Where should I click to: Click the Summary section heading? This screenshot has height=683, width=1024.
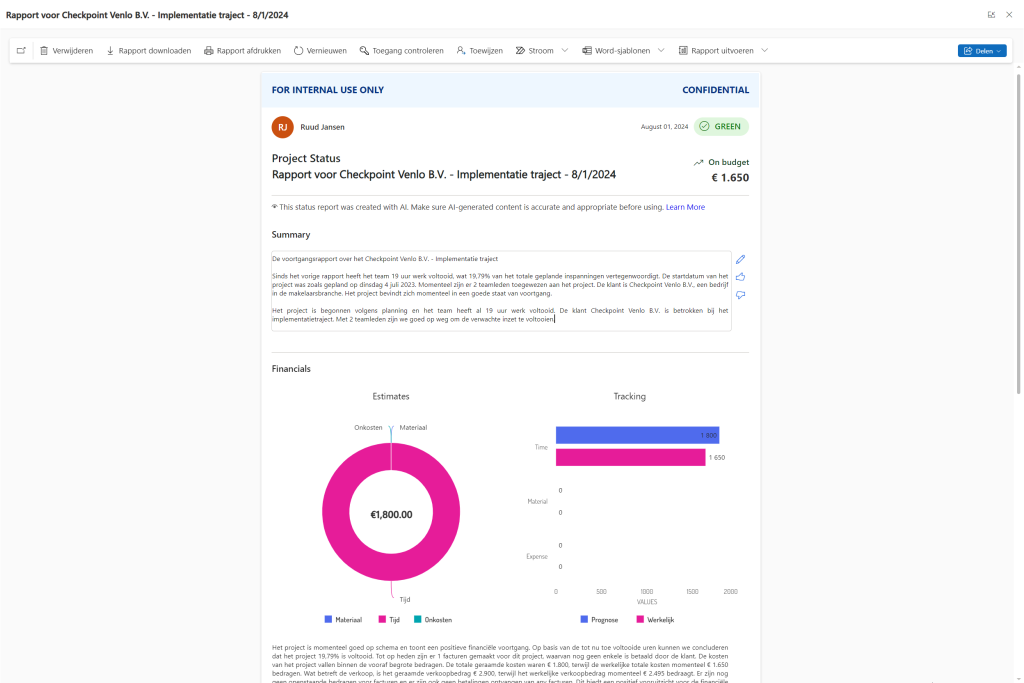291,234
